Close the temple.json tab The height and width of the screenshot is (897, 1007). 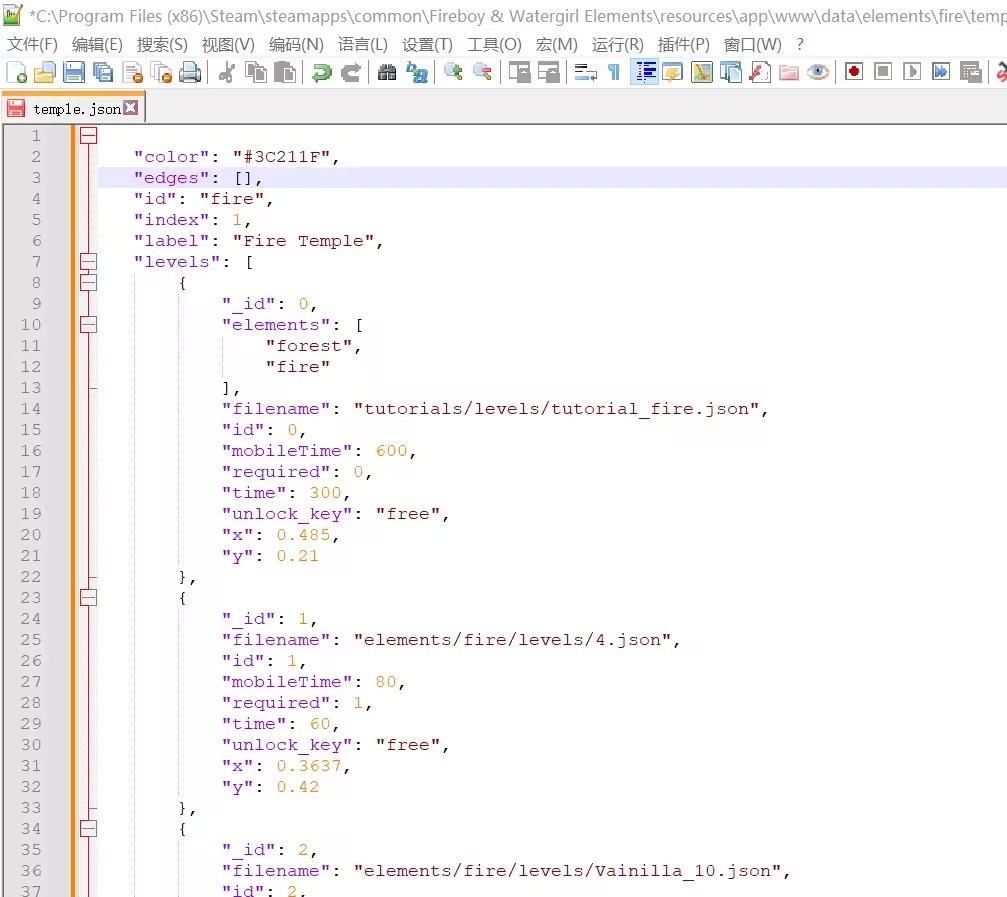(130, 108)
